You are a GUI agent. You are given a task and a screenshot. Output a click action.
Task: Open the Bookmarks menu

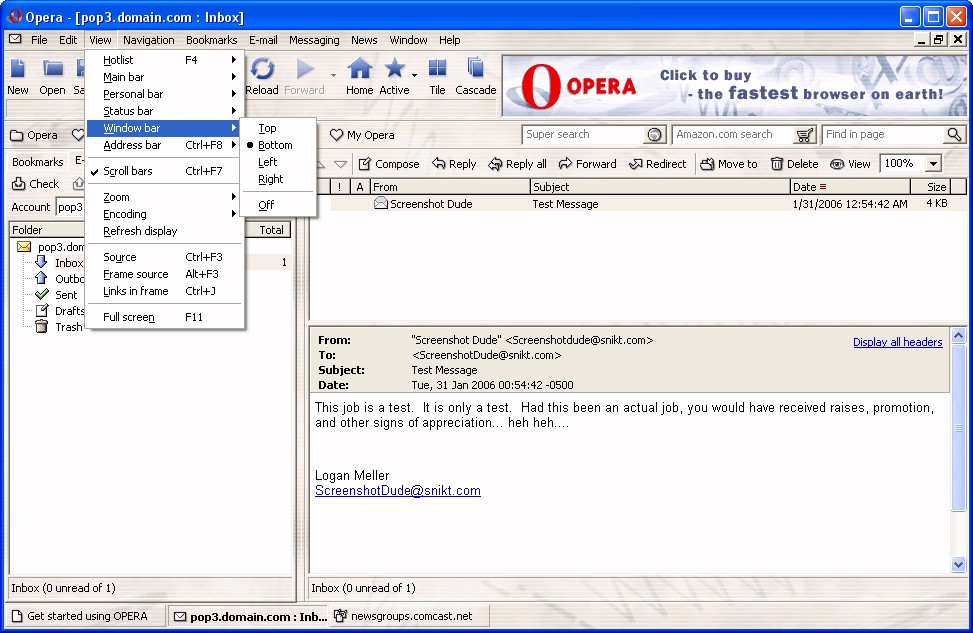211,40
